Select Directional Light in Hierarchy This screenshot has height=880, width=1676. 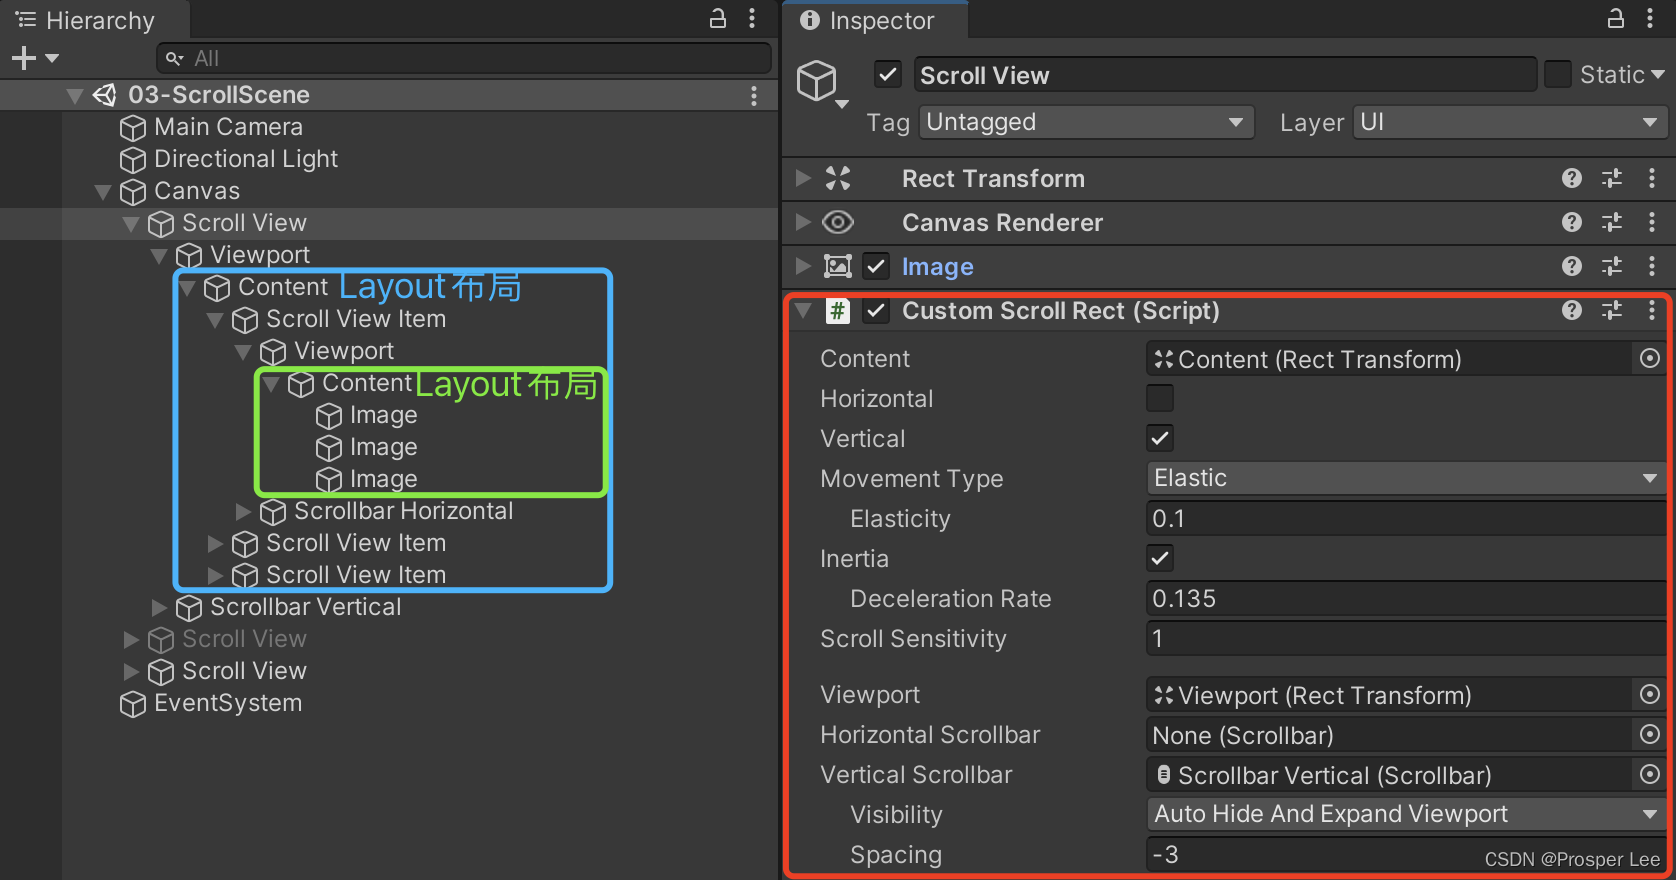click(246, 159)
